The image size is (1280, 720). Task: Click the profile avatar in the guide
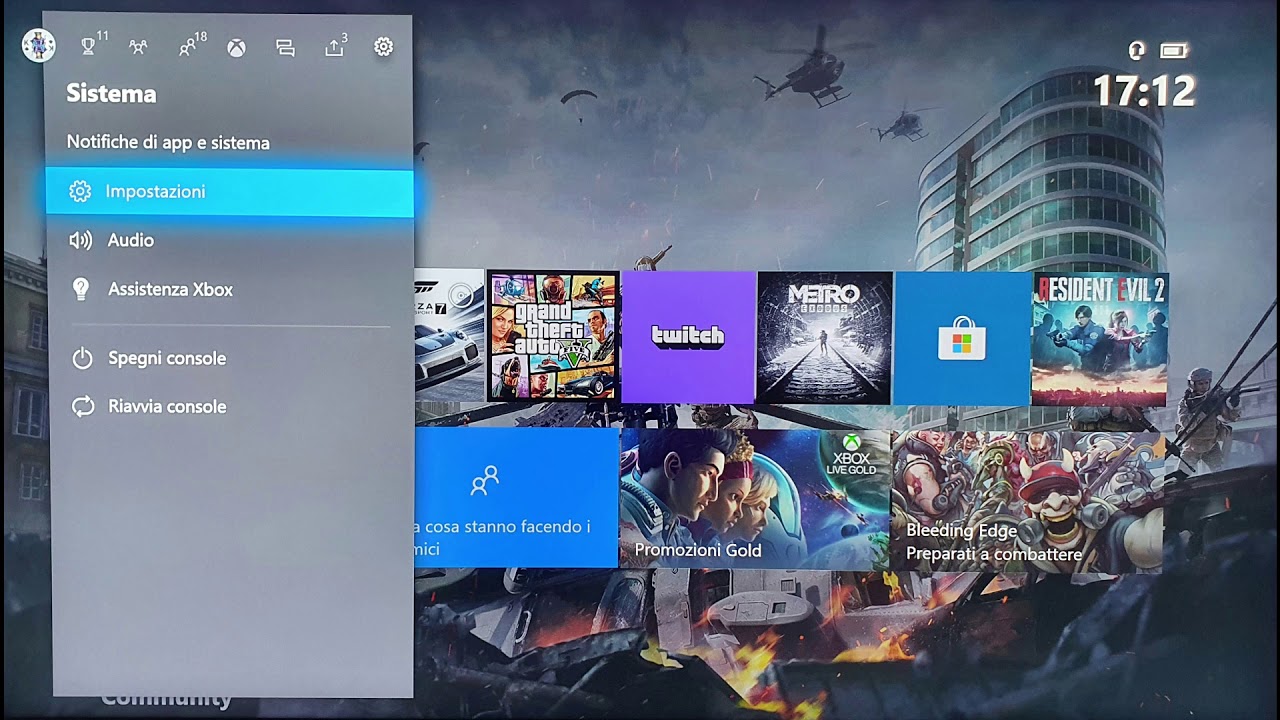(38, 46)
